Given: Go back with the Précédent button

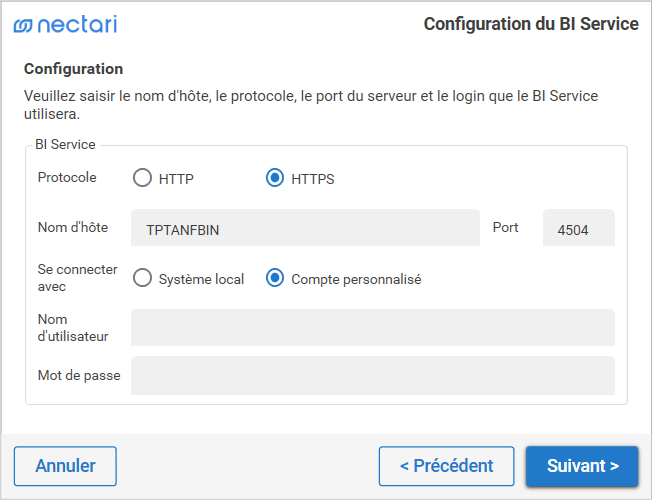Looking at the screenshot, I should (446, 466).
